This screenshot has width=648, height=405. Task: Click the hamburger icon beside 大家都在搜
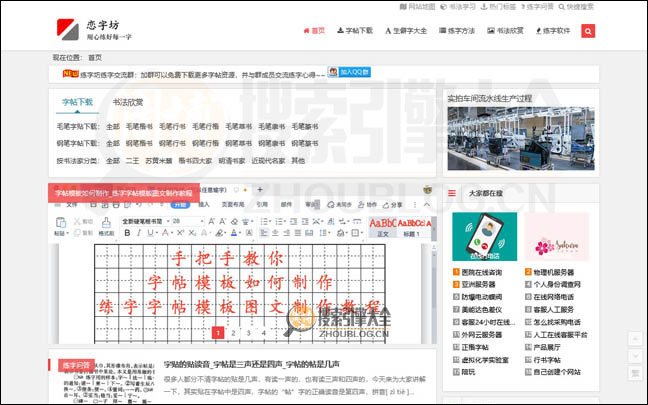tap(452, 193)
